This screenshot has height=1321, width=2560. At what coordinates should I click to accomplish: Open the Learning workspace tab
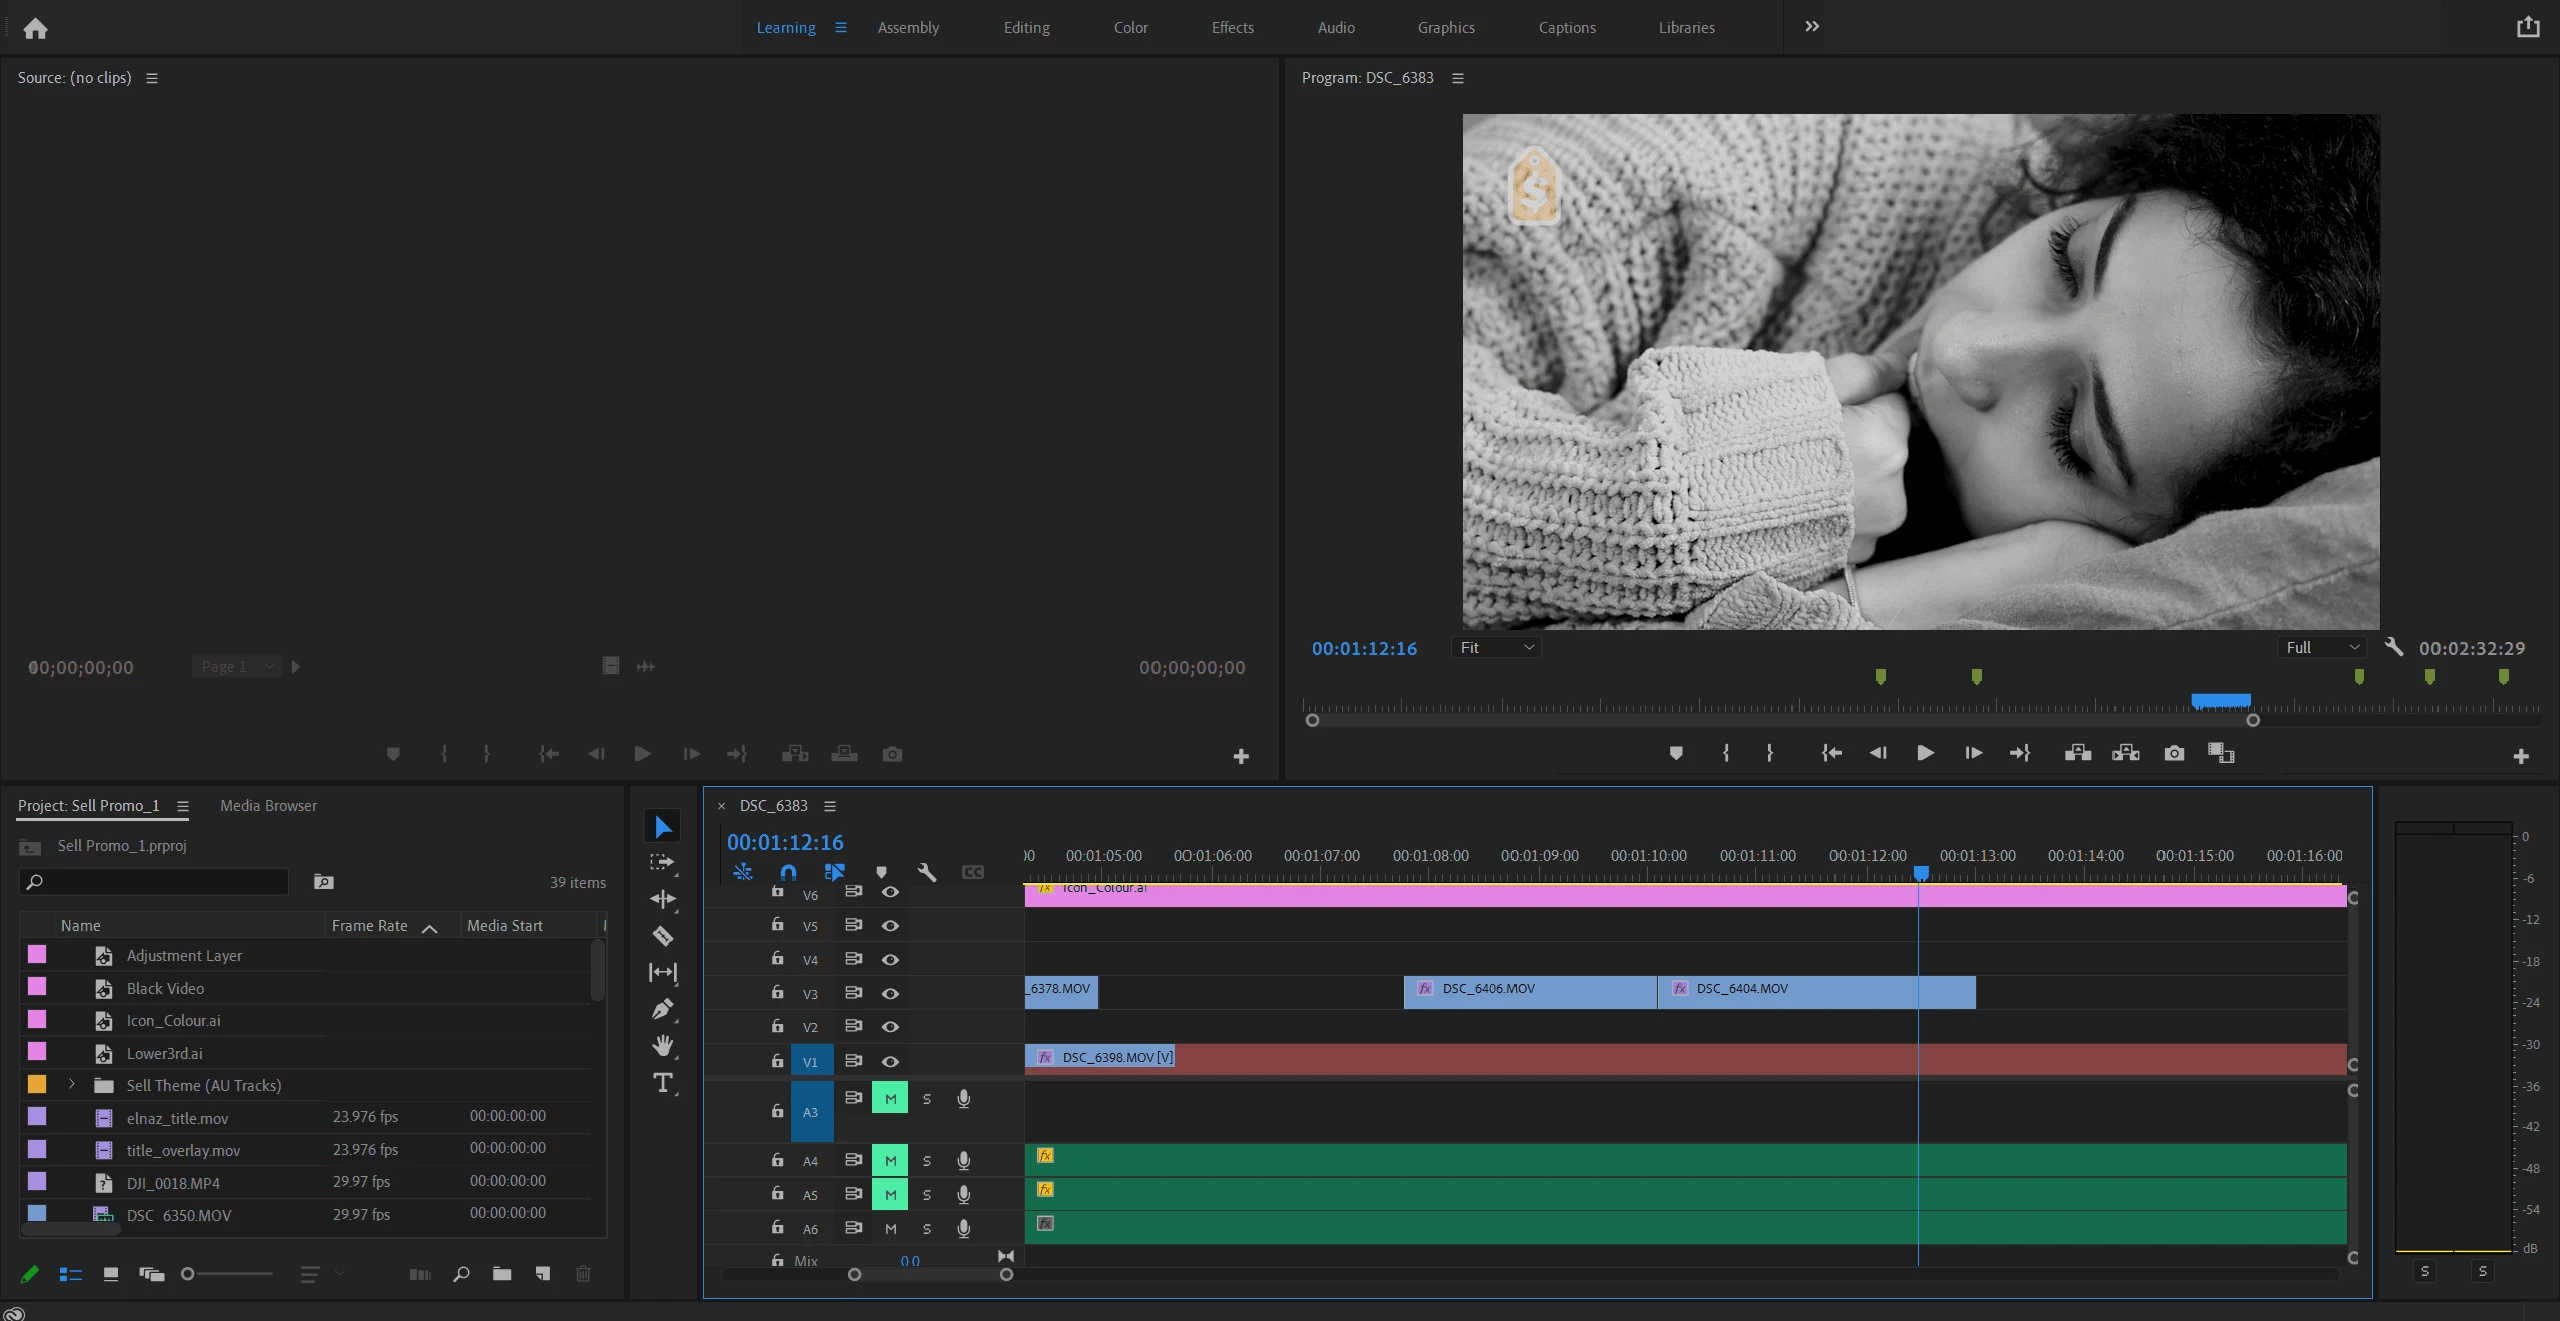tap(785, 25)
